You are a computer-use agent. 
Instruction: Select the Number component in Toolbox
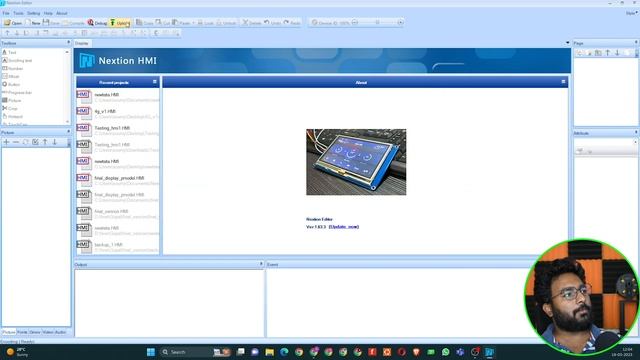[13, 69]
